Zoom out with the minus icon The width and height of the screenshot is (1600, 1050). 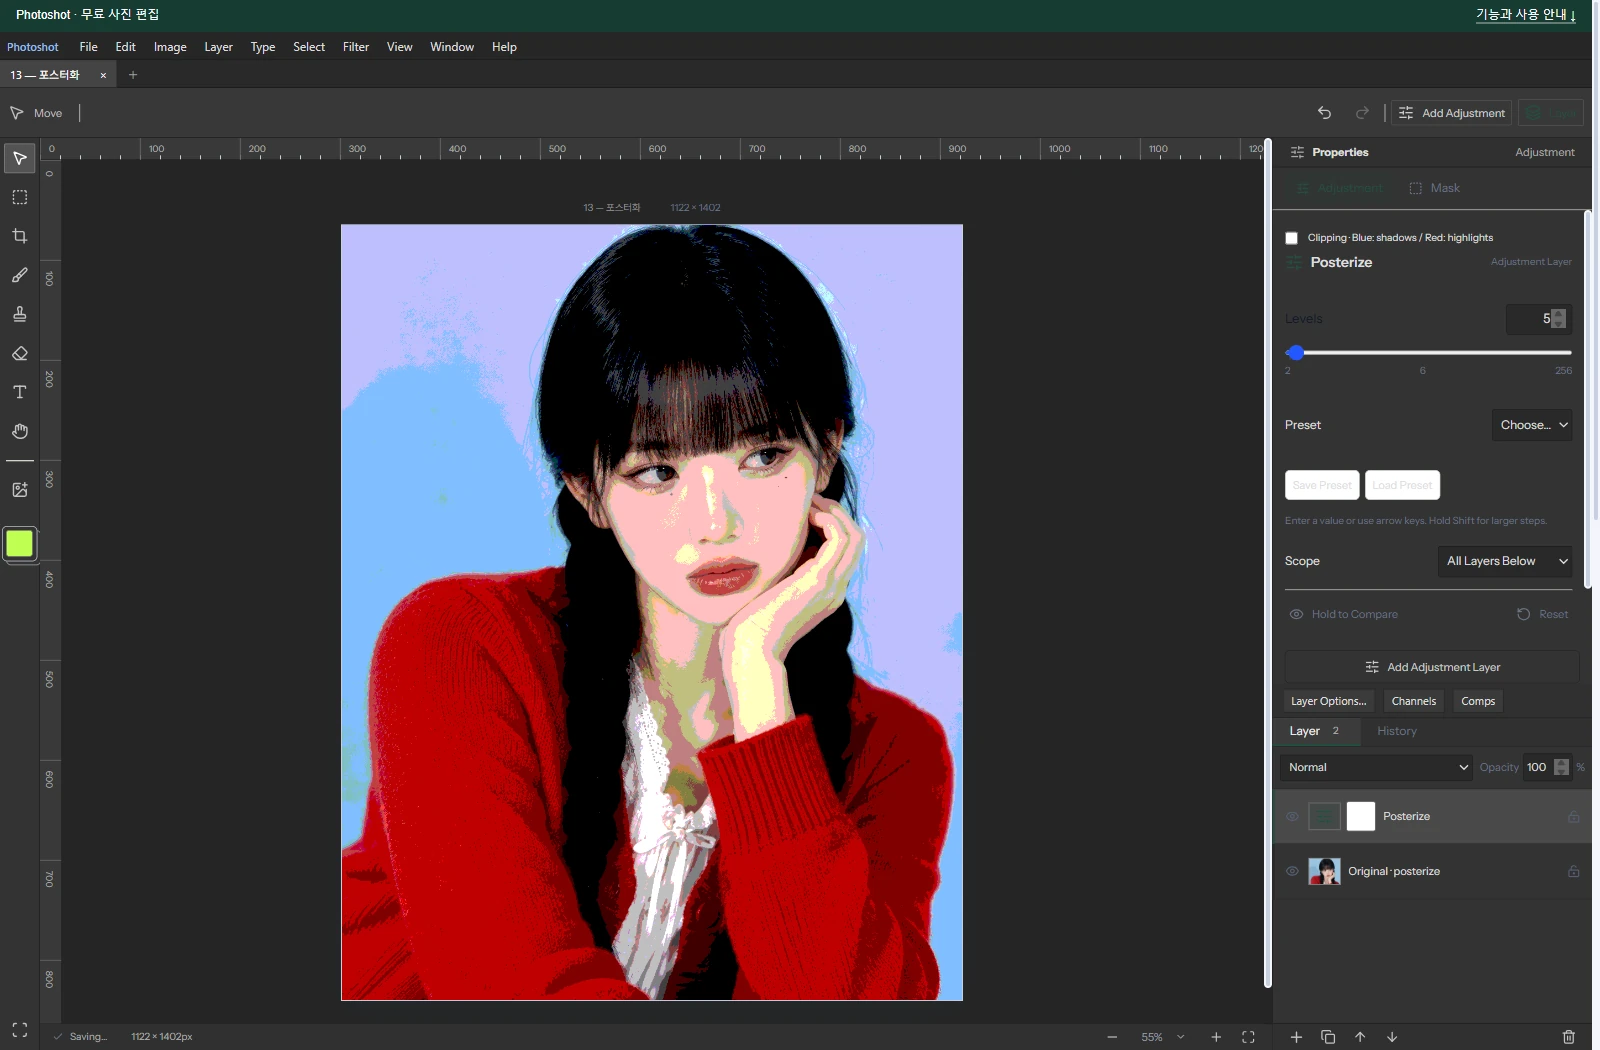1112,1037
